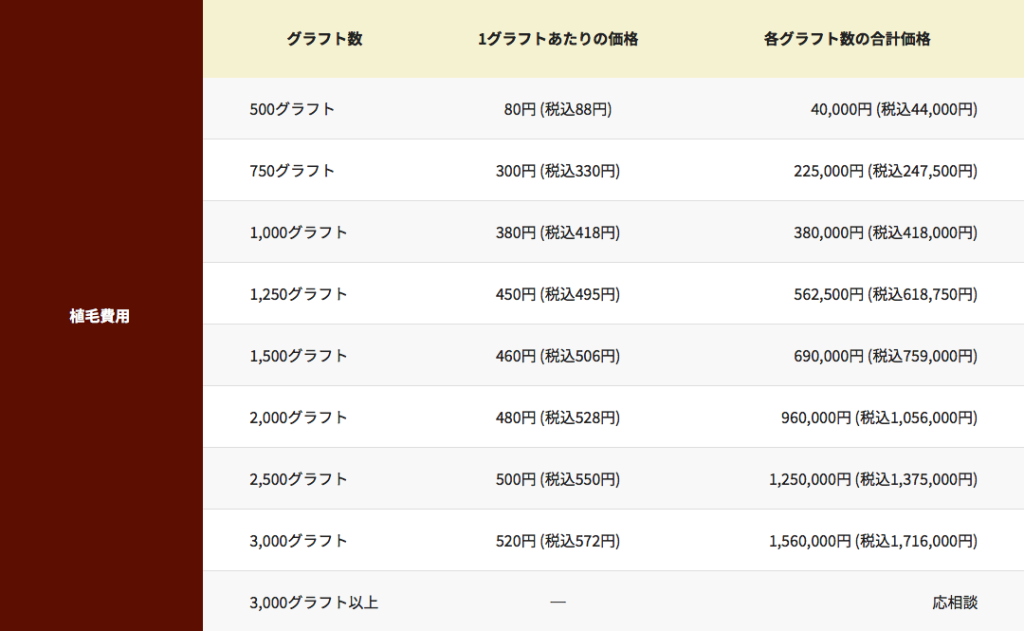This screenshot has height=631, width=1024.
Task: Click the 562,500円 (税込618,750円) total
Action: tap(885, 294)
